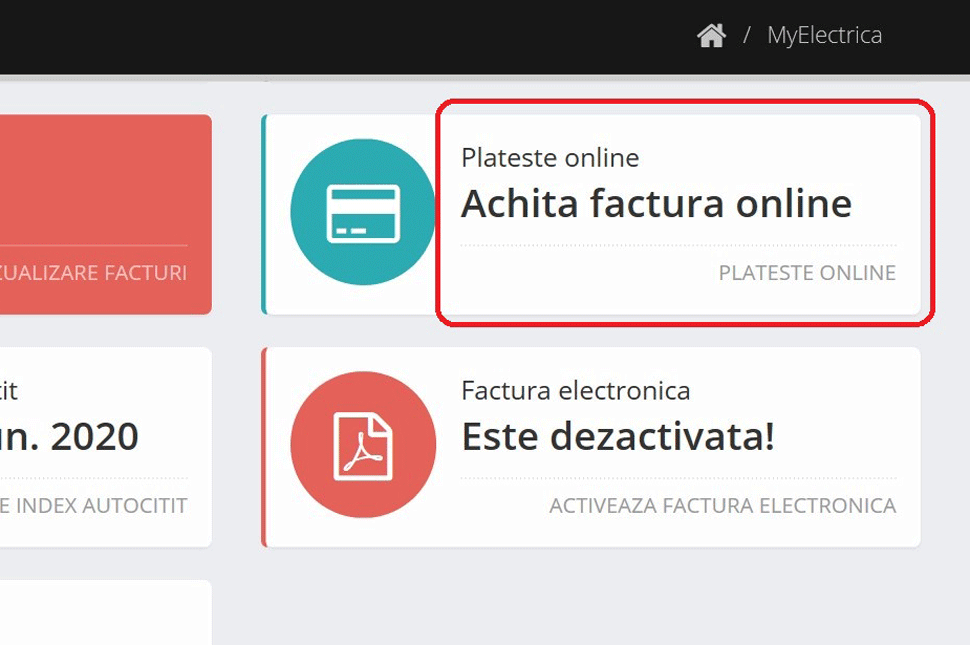Open the VIZUALIZARE FACTURI link
Viewport: 970px width, 645px height.
tap(94, 273)
